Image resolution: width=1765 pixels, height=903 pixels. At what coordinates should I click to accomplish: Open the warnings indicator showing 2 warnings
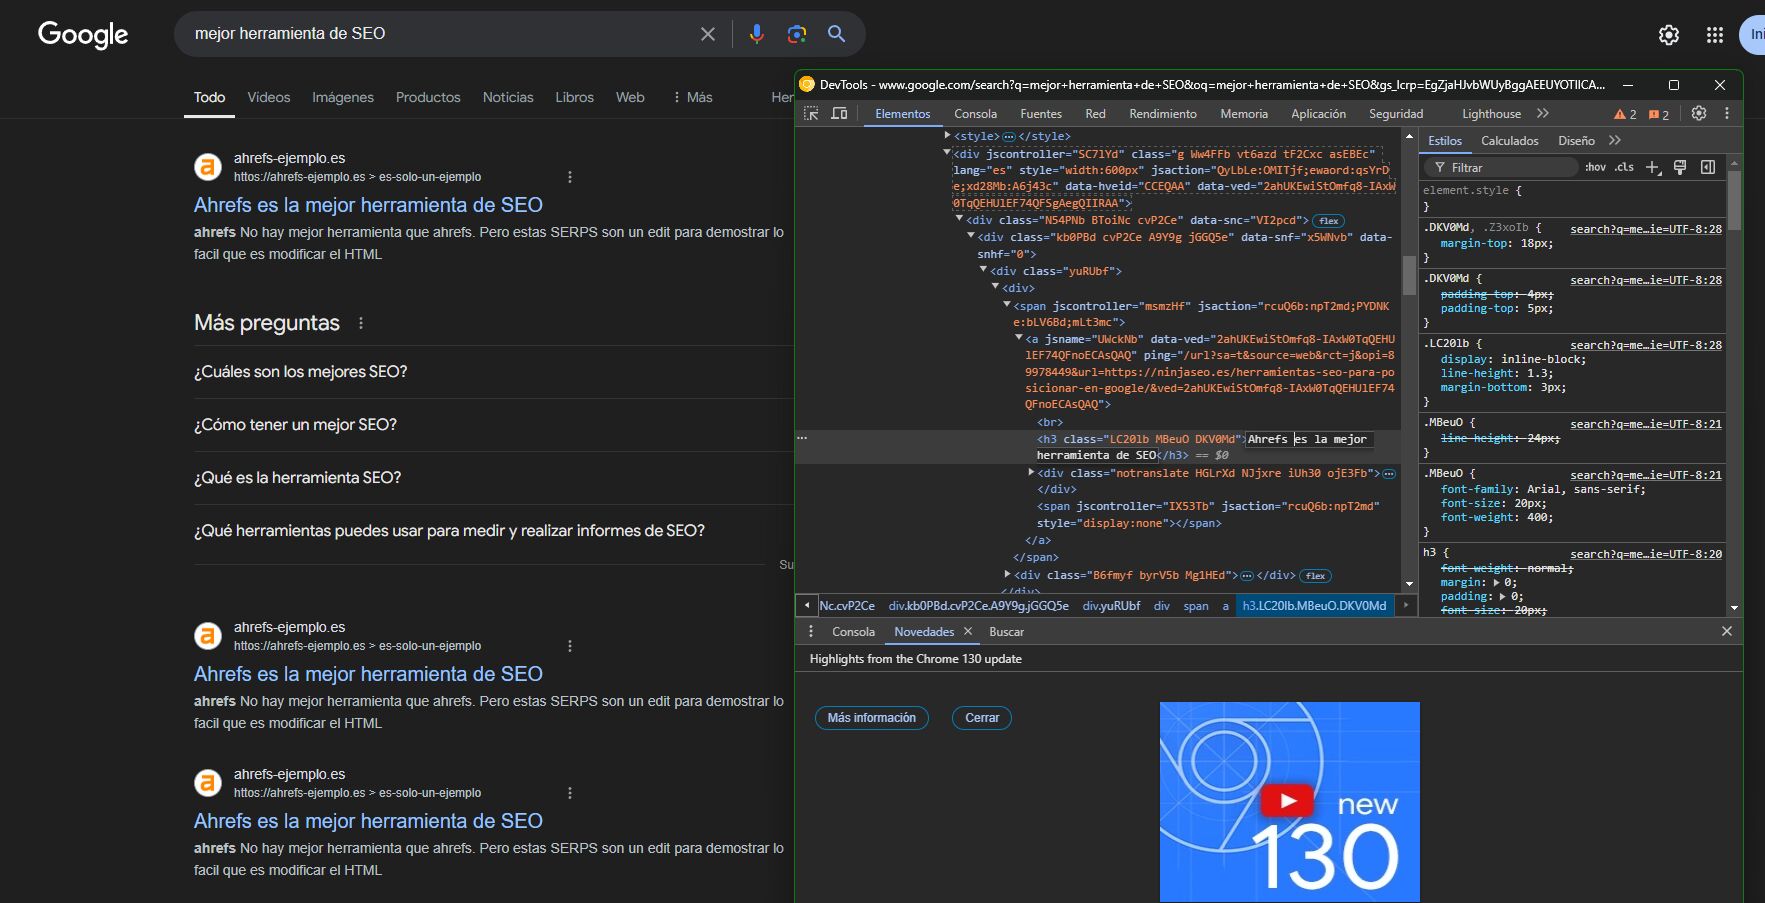[1625, 113]
